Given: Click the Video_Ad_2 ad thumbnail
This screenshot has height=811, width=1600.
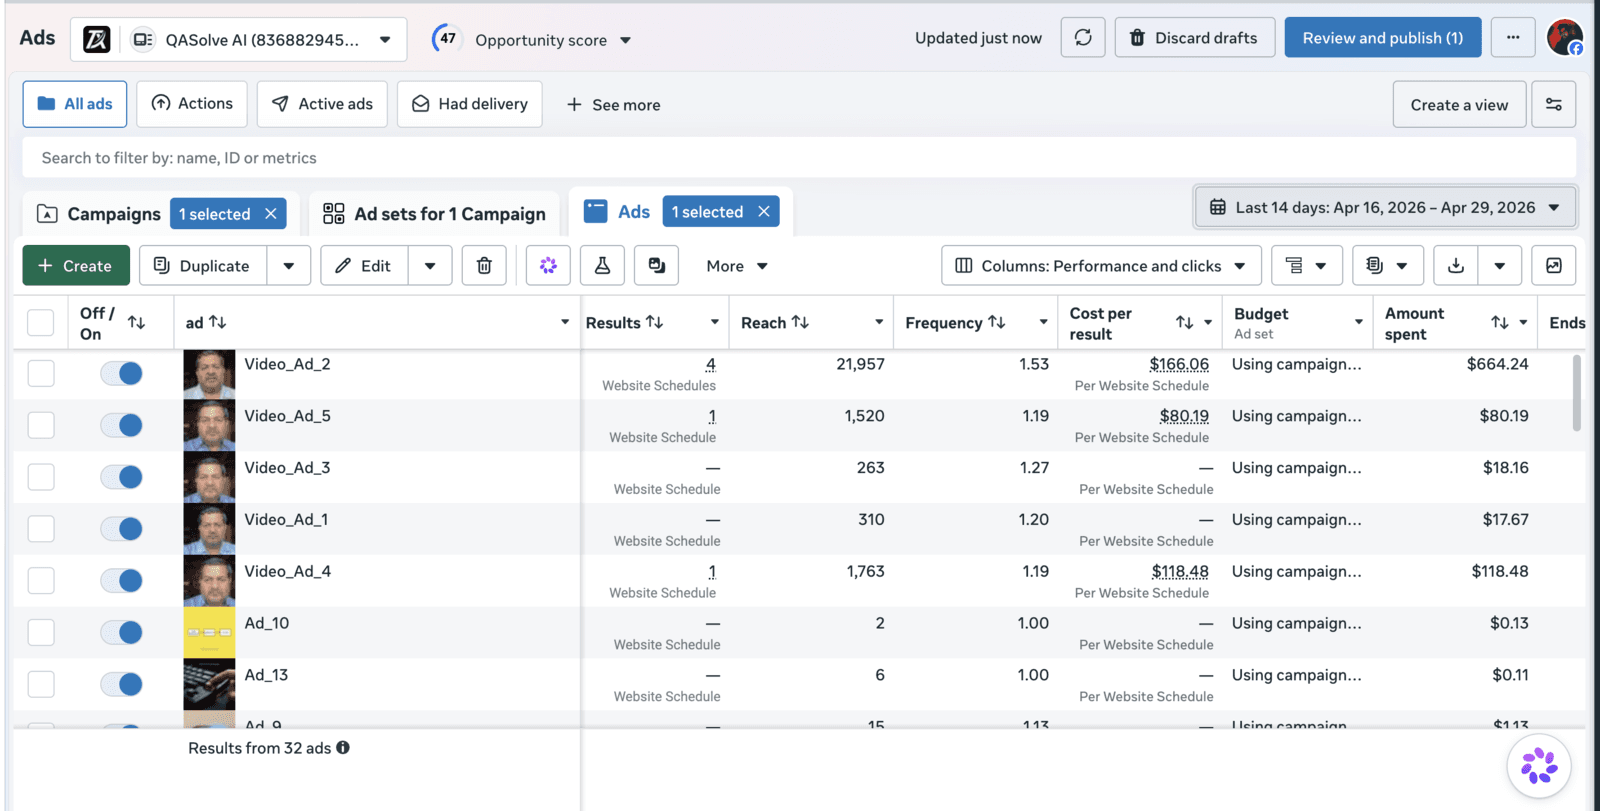Looking at the screenshot, I should (x=209, y=374).
